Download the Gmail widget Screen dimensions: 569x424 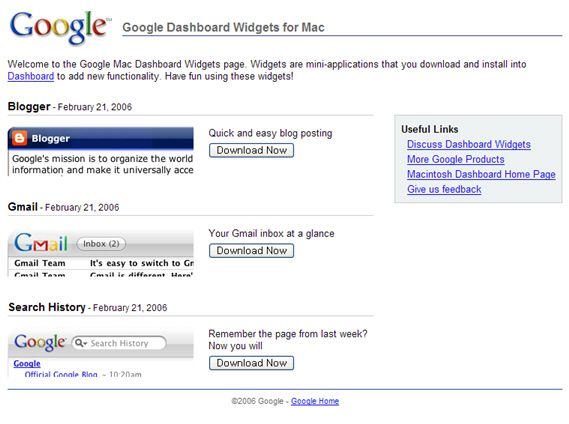pos(251,250)
